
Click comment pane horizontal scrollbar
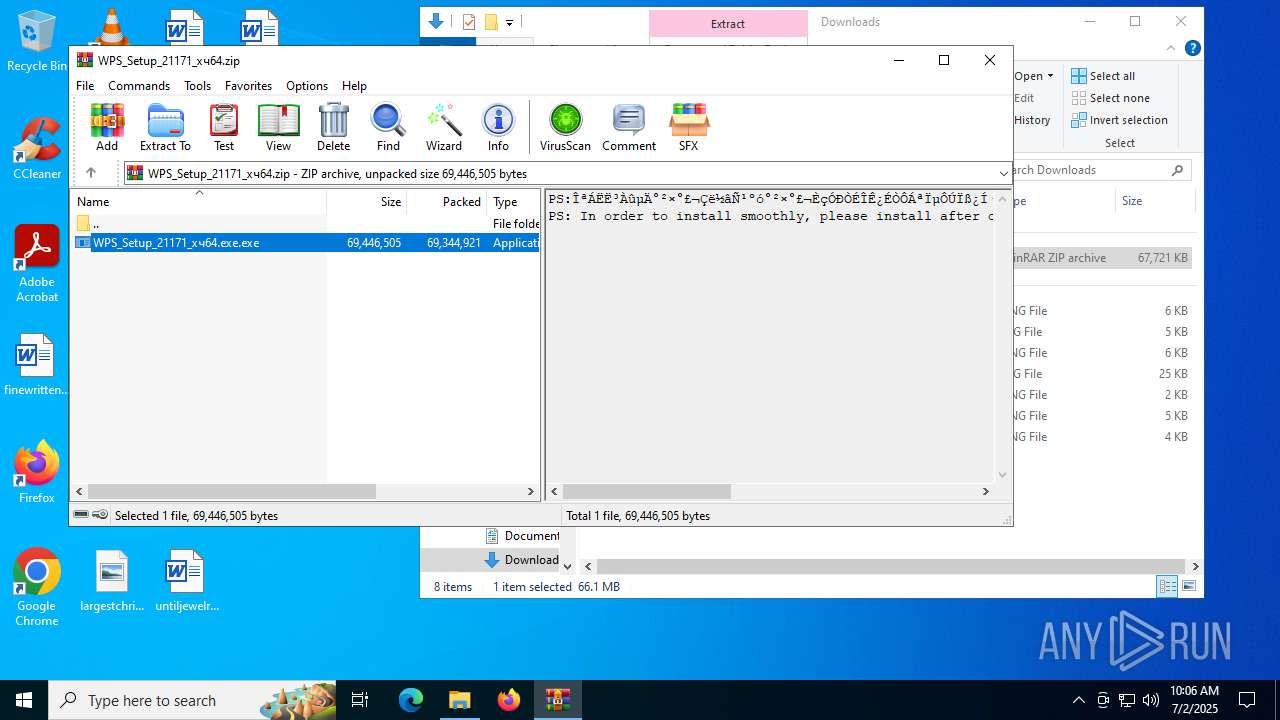(646, 491)
